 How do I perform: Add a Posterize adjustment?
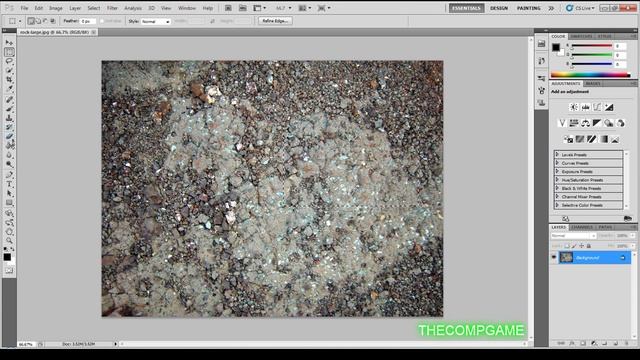(580, 139)
